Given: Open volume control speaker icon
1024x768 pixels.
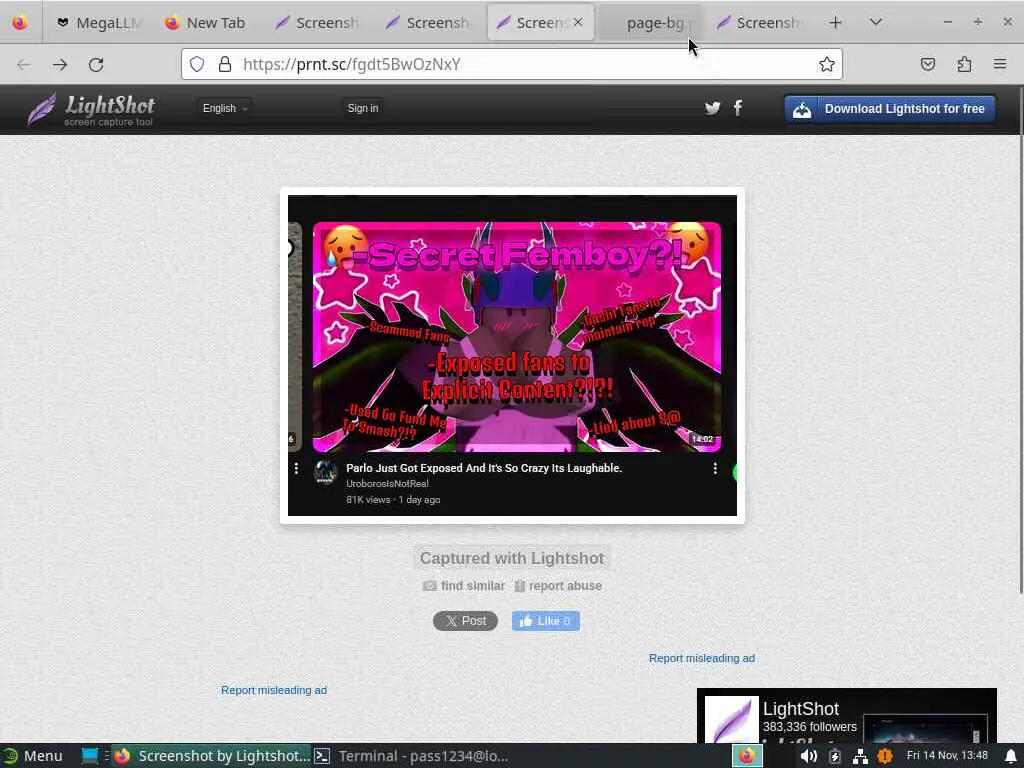Looking at the screenshot, I should pyautogui.click(x=808, y=756).
